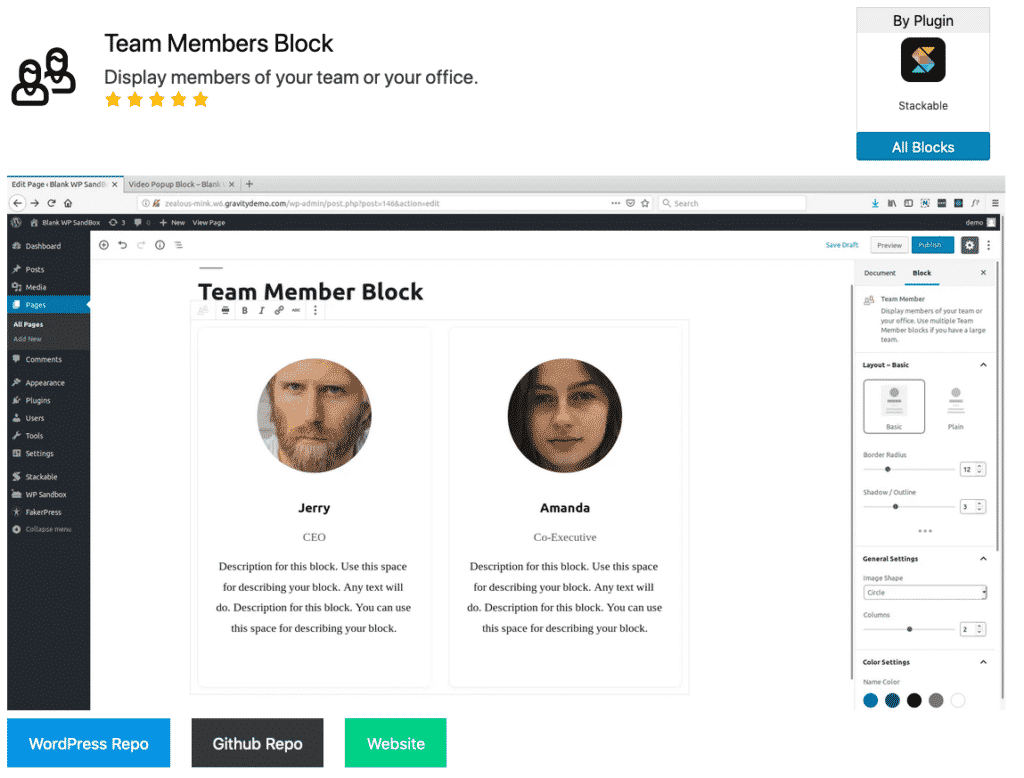Open the content structure info icon
The image size is (1024, 778).
coord(159,245)
